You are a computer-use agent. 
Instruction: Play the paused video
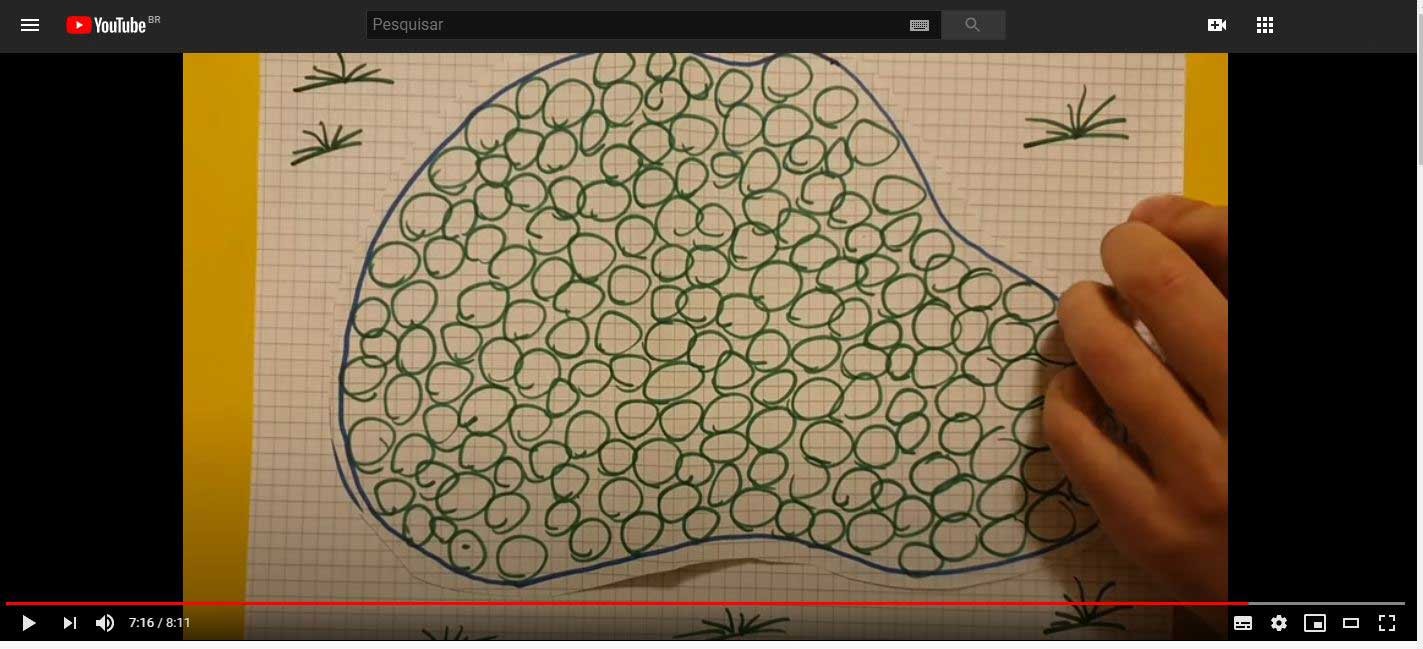[x=29, y=623]
